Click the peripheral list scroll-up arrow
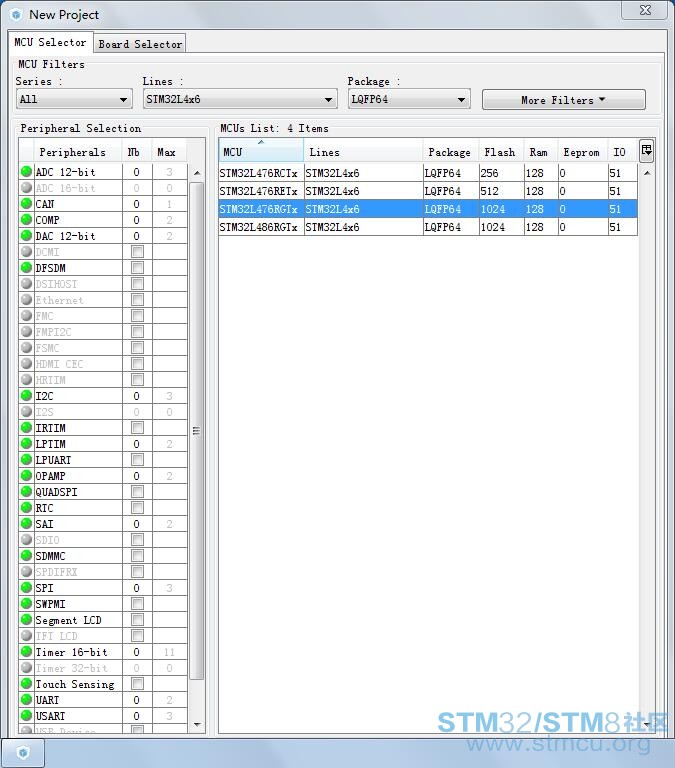 (x=196, y=173)
